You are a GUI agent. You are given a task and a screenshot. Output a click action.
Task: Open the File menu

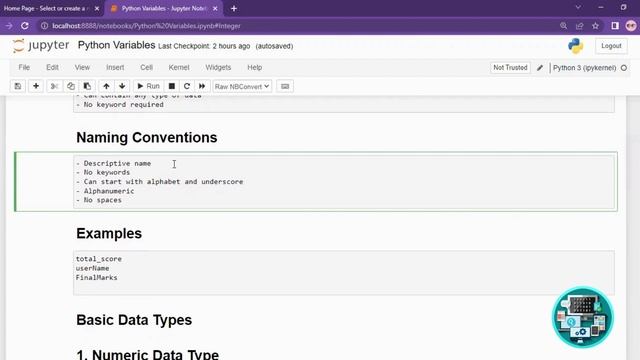24,67
